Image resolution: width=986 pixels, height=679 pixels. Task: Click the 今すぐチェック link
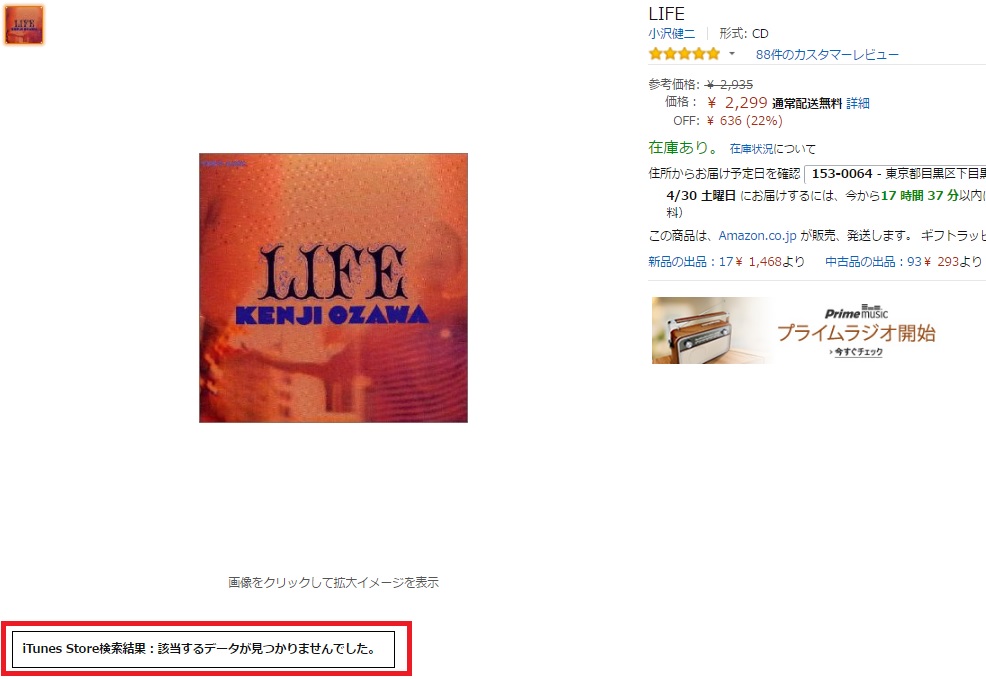856,352
